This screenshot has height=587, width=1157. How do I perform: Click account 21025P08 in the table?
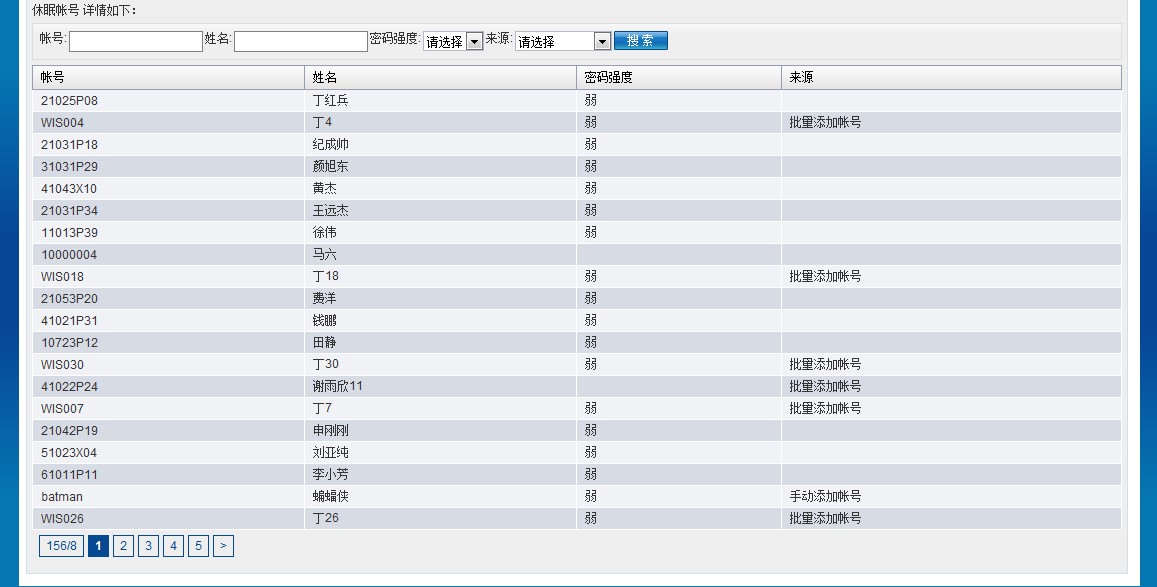(69, 101)
